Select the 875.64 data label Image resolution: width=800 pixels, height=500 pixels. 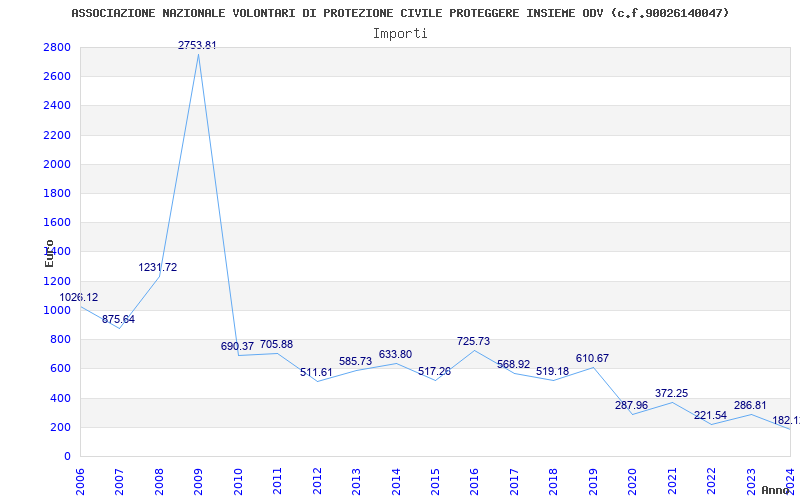point(118,319)
